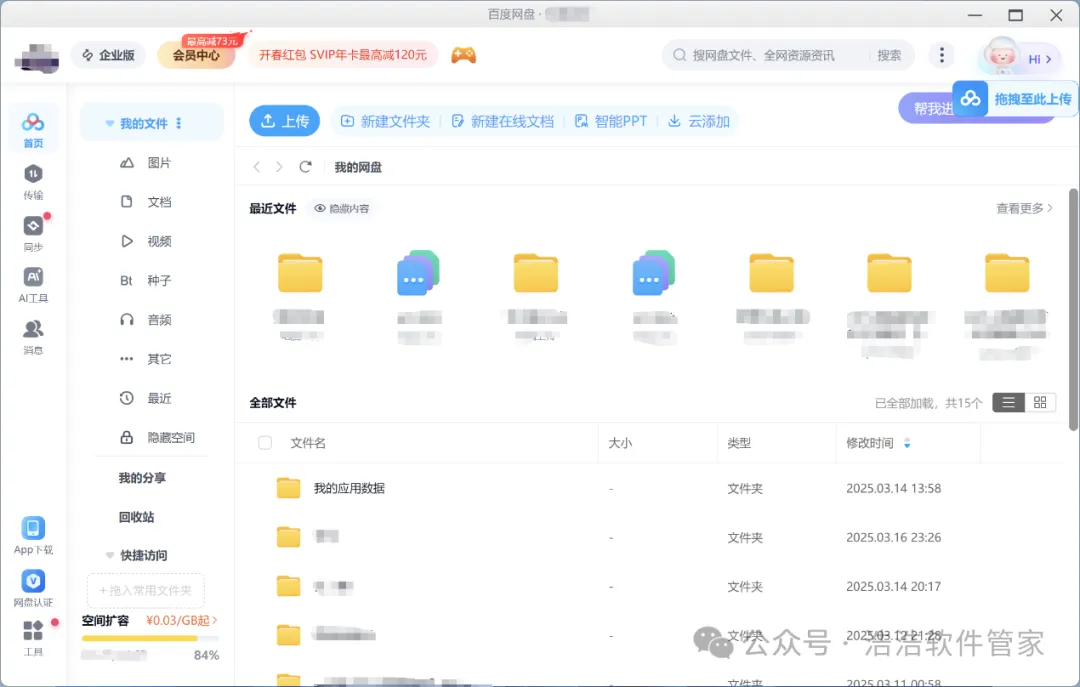
Task: Go forward with the right arrow
Action: (x=279, y=167)
